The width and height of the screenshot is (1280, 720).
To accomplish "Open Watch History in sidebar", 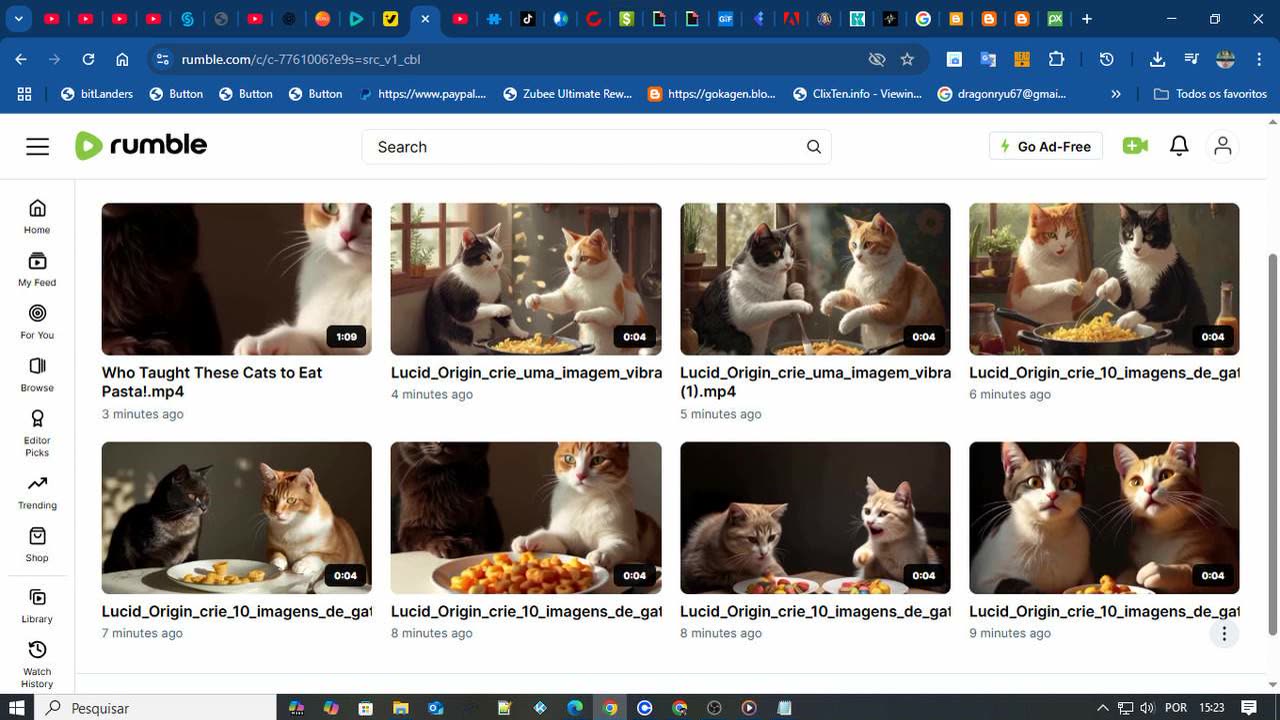I will point(37,663).
